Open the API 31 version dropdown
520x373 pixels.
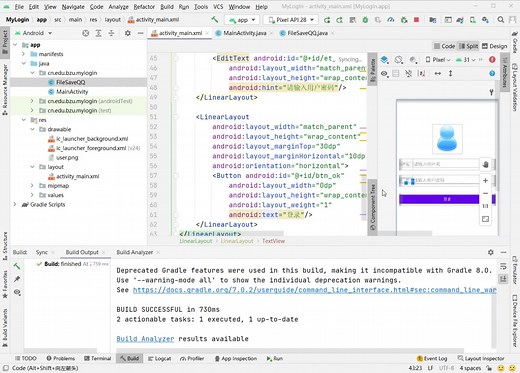(465, 60)
